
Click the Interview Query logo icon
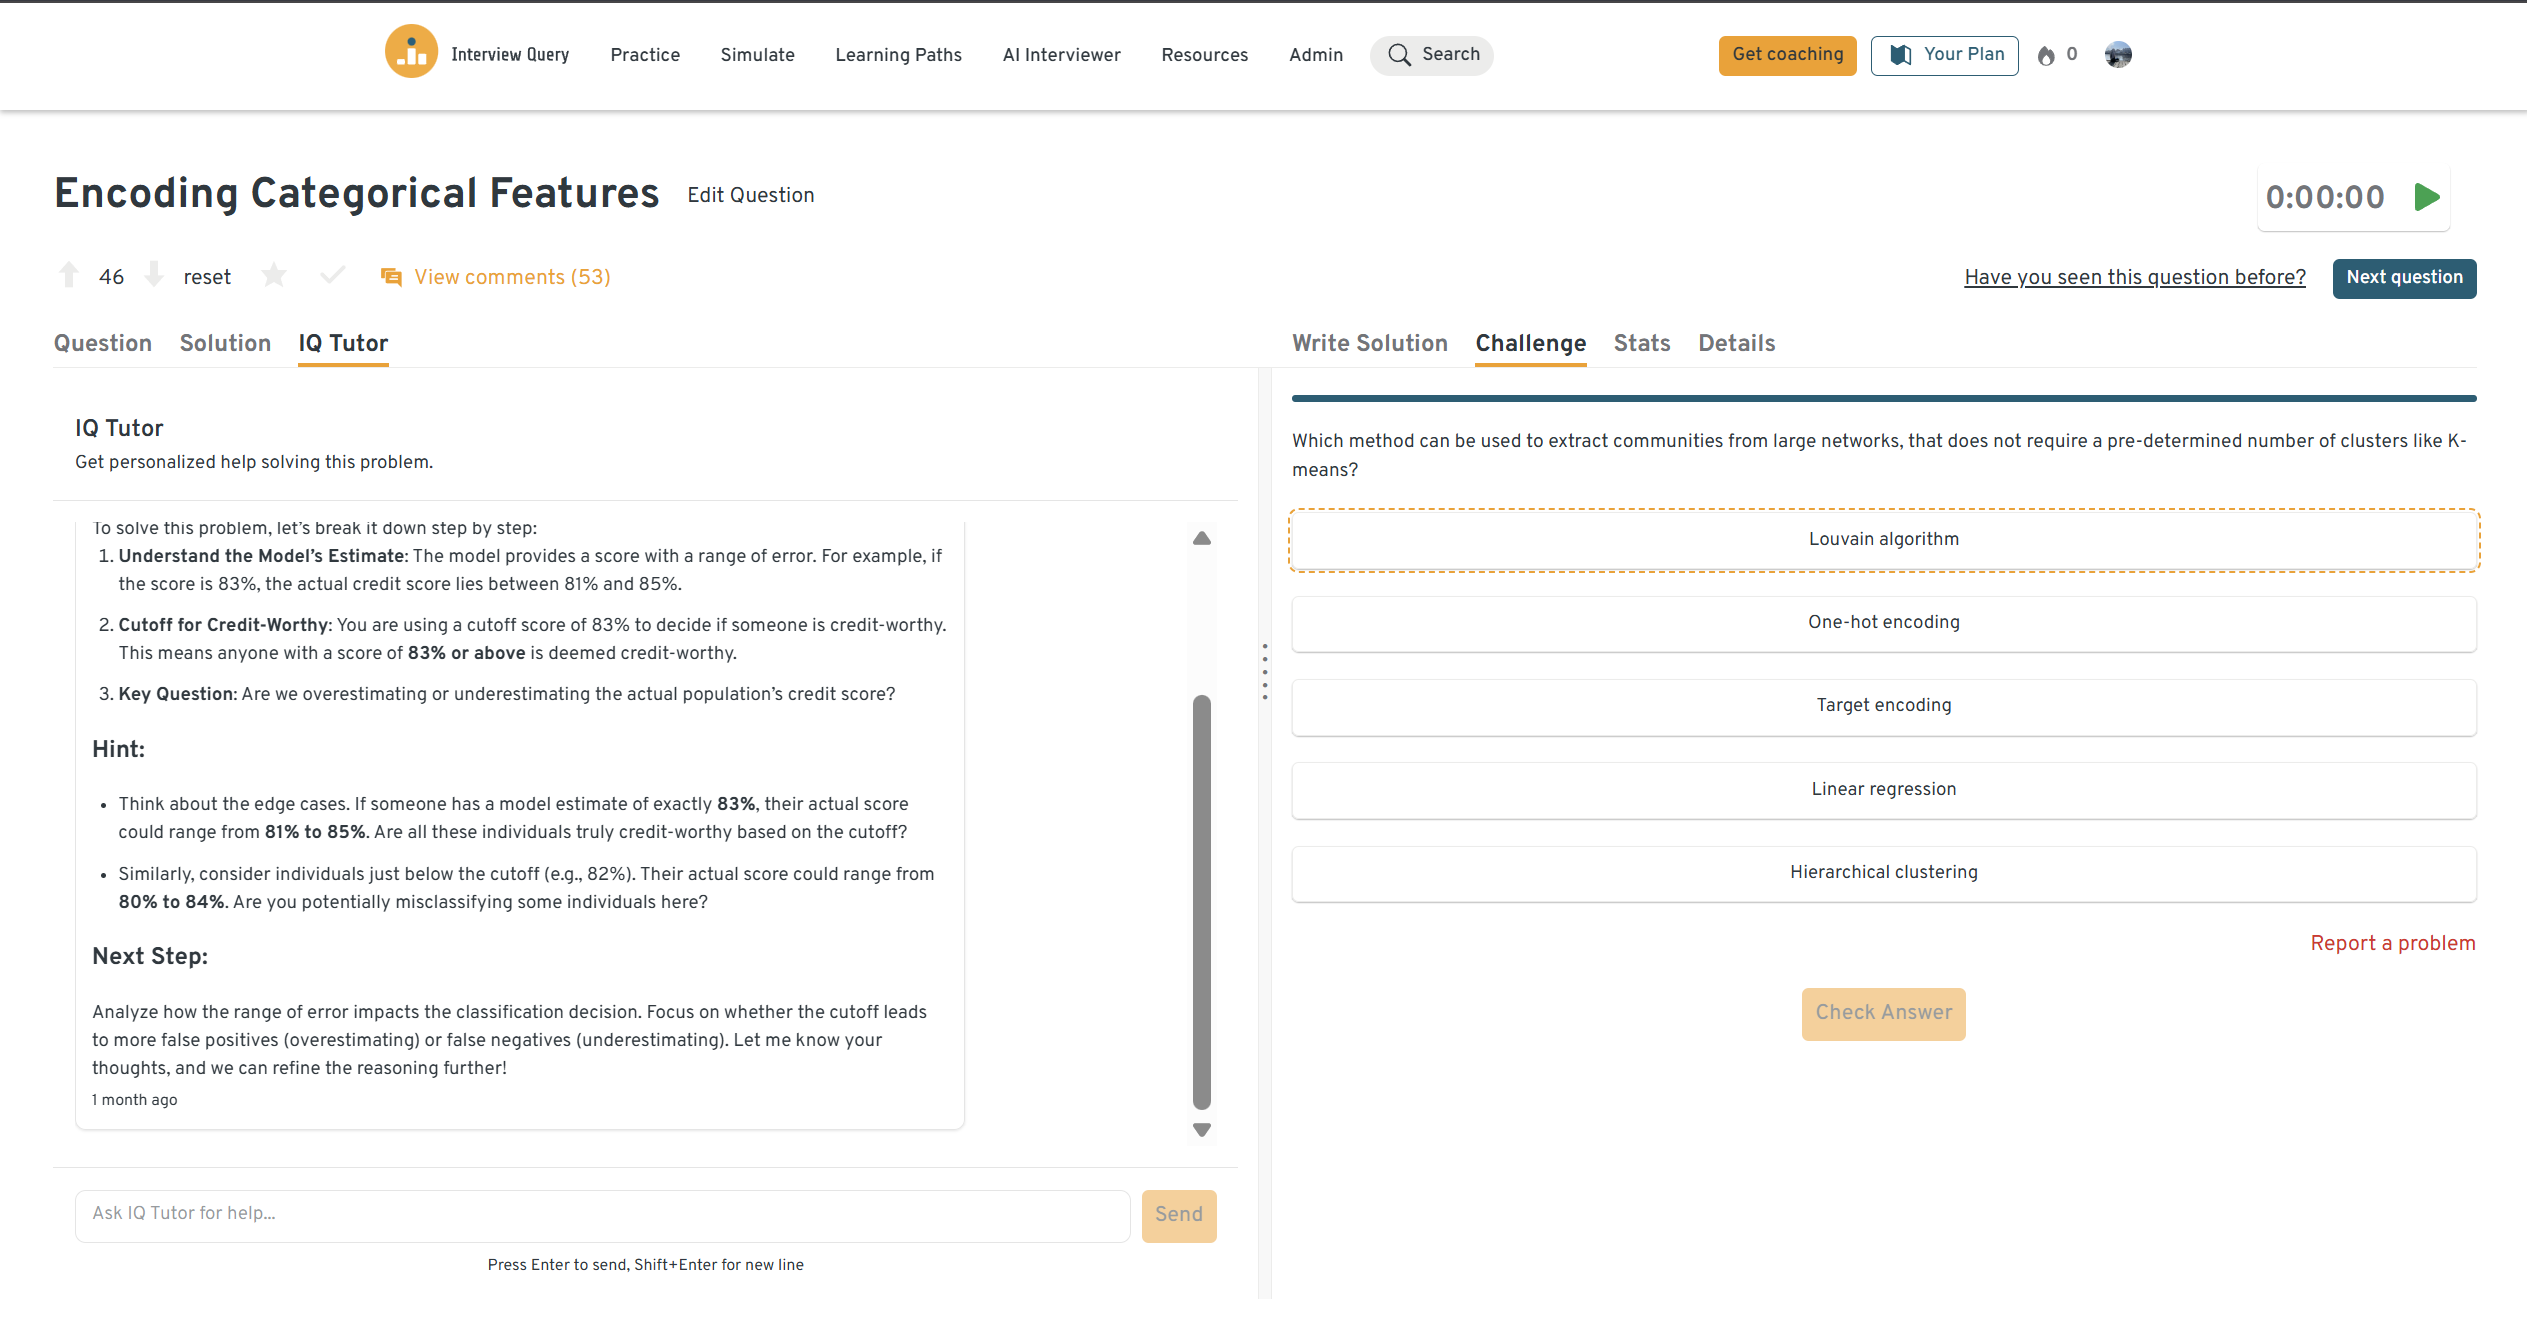[x=411, y=52]
